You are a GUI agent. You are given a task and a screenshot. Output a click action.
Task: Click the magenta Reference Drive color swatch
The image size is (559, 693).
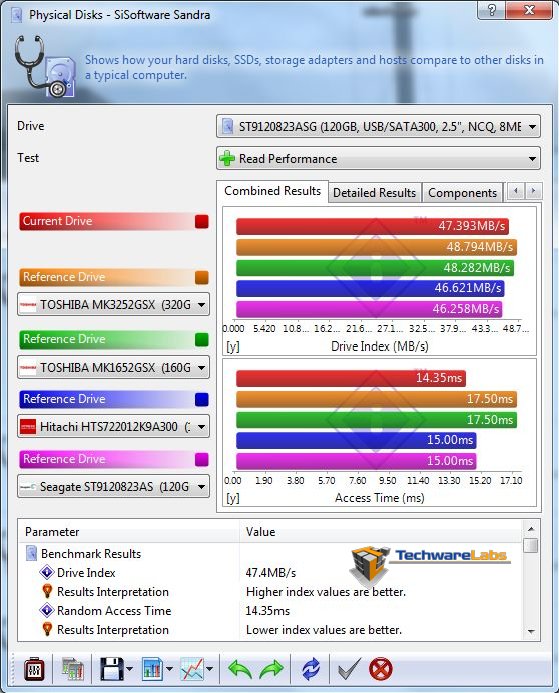[202, 460]
